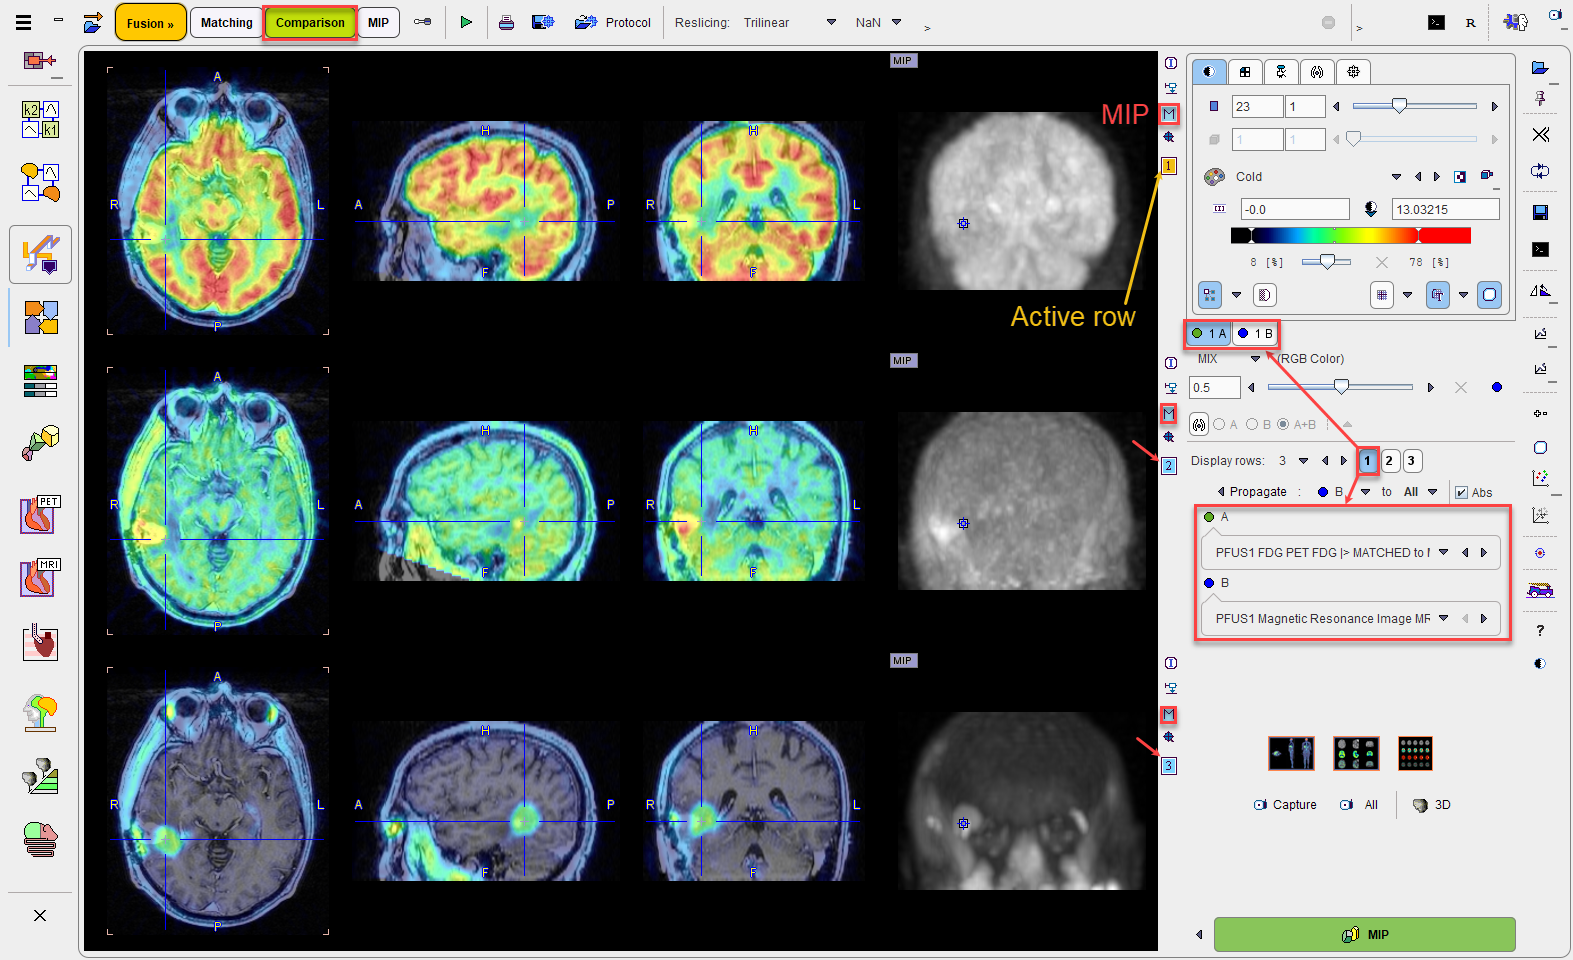
Task: Select row page 3 button
Action: click(1411, 461)
